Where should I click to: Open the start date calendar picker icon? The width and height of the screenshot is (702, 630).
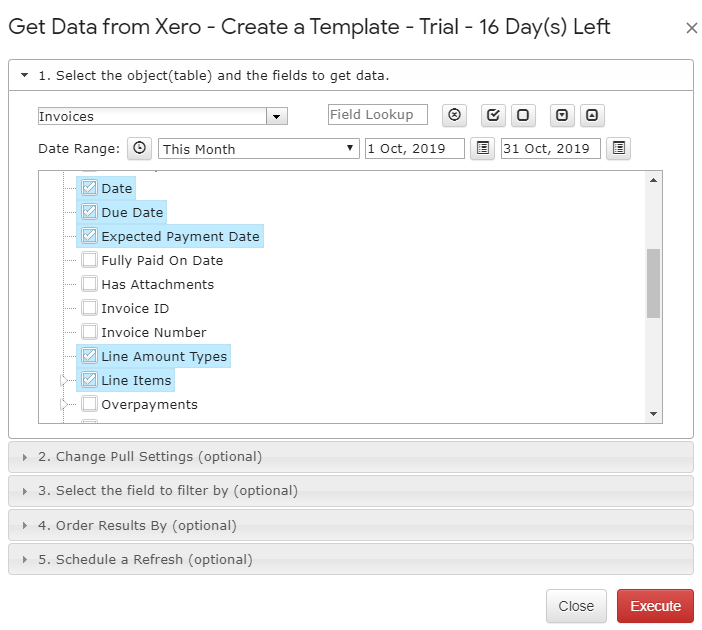[x=483, y=148]
